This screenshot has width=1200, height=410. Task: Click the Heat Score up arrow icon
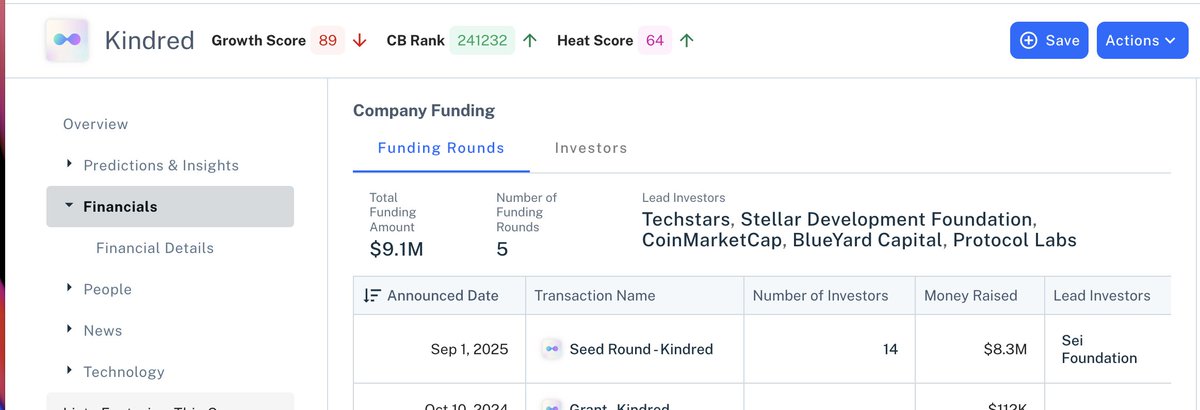tap(687, 41)
